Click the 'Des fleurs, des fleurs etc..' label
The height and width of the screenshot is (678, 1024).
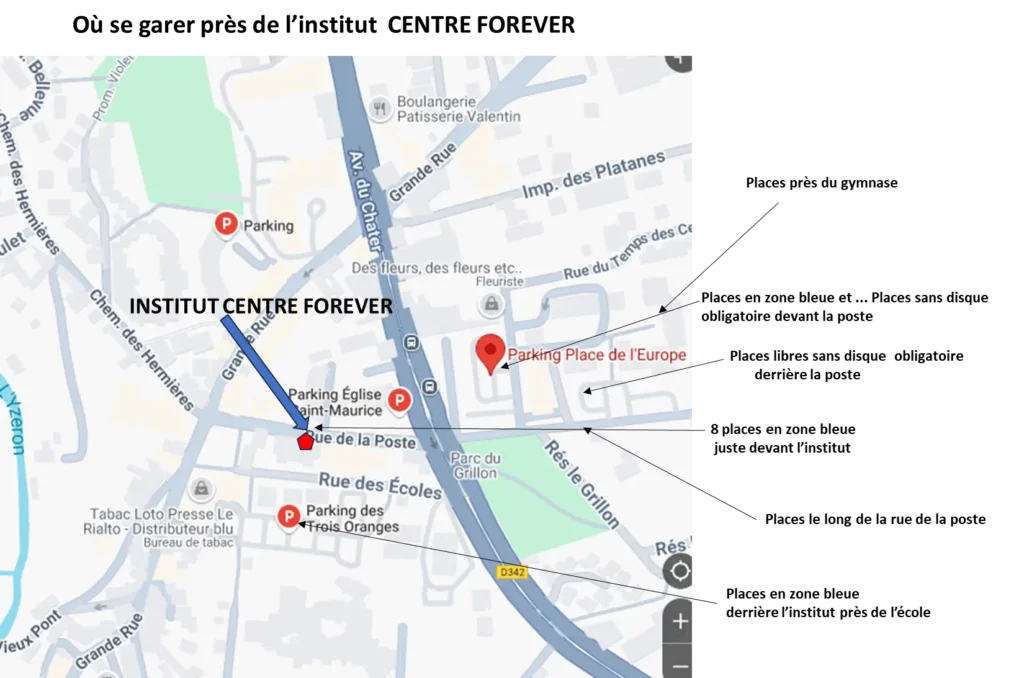pos(437,268)
